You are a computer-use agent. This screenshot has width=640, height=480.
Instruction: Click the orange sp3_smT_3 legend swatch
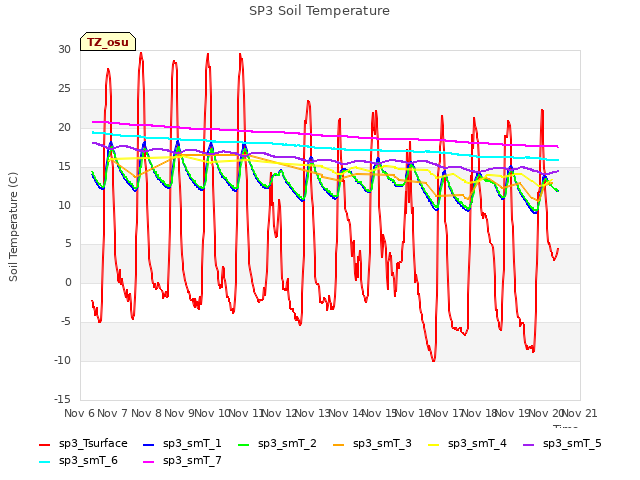pyautogui.click(x=339, y=444)
